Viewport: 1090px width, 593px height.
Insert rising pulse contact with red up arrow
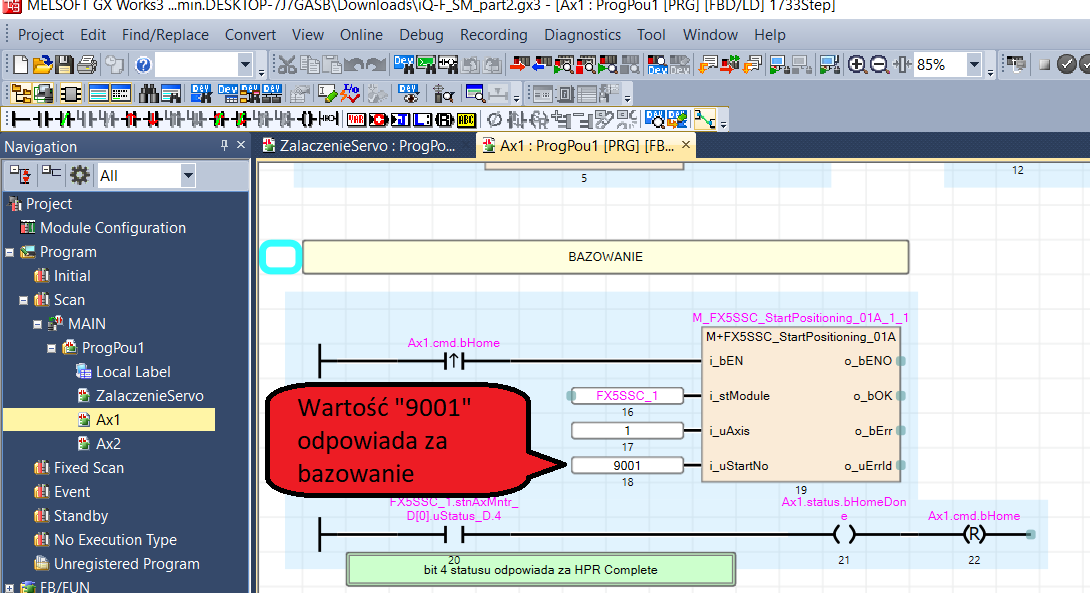pos(131,120)
